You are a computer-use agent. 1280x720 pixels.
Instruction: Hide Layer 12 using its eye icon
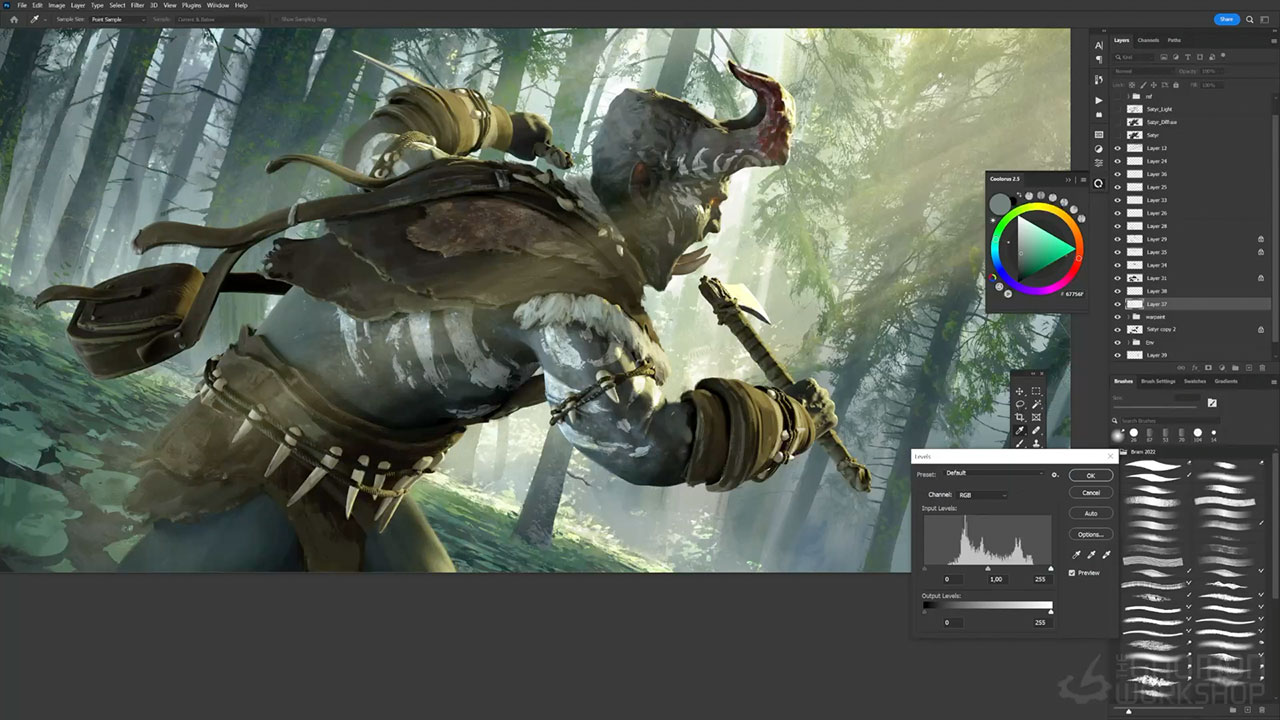coord(1118,148)
